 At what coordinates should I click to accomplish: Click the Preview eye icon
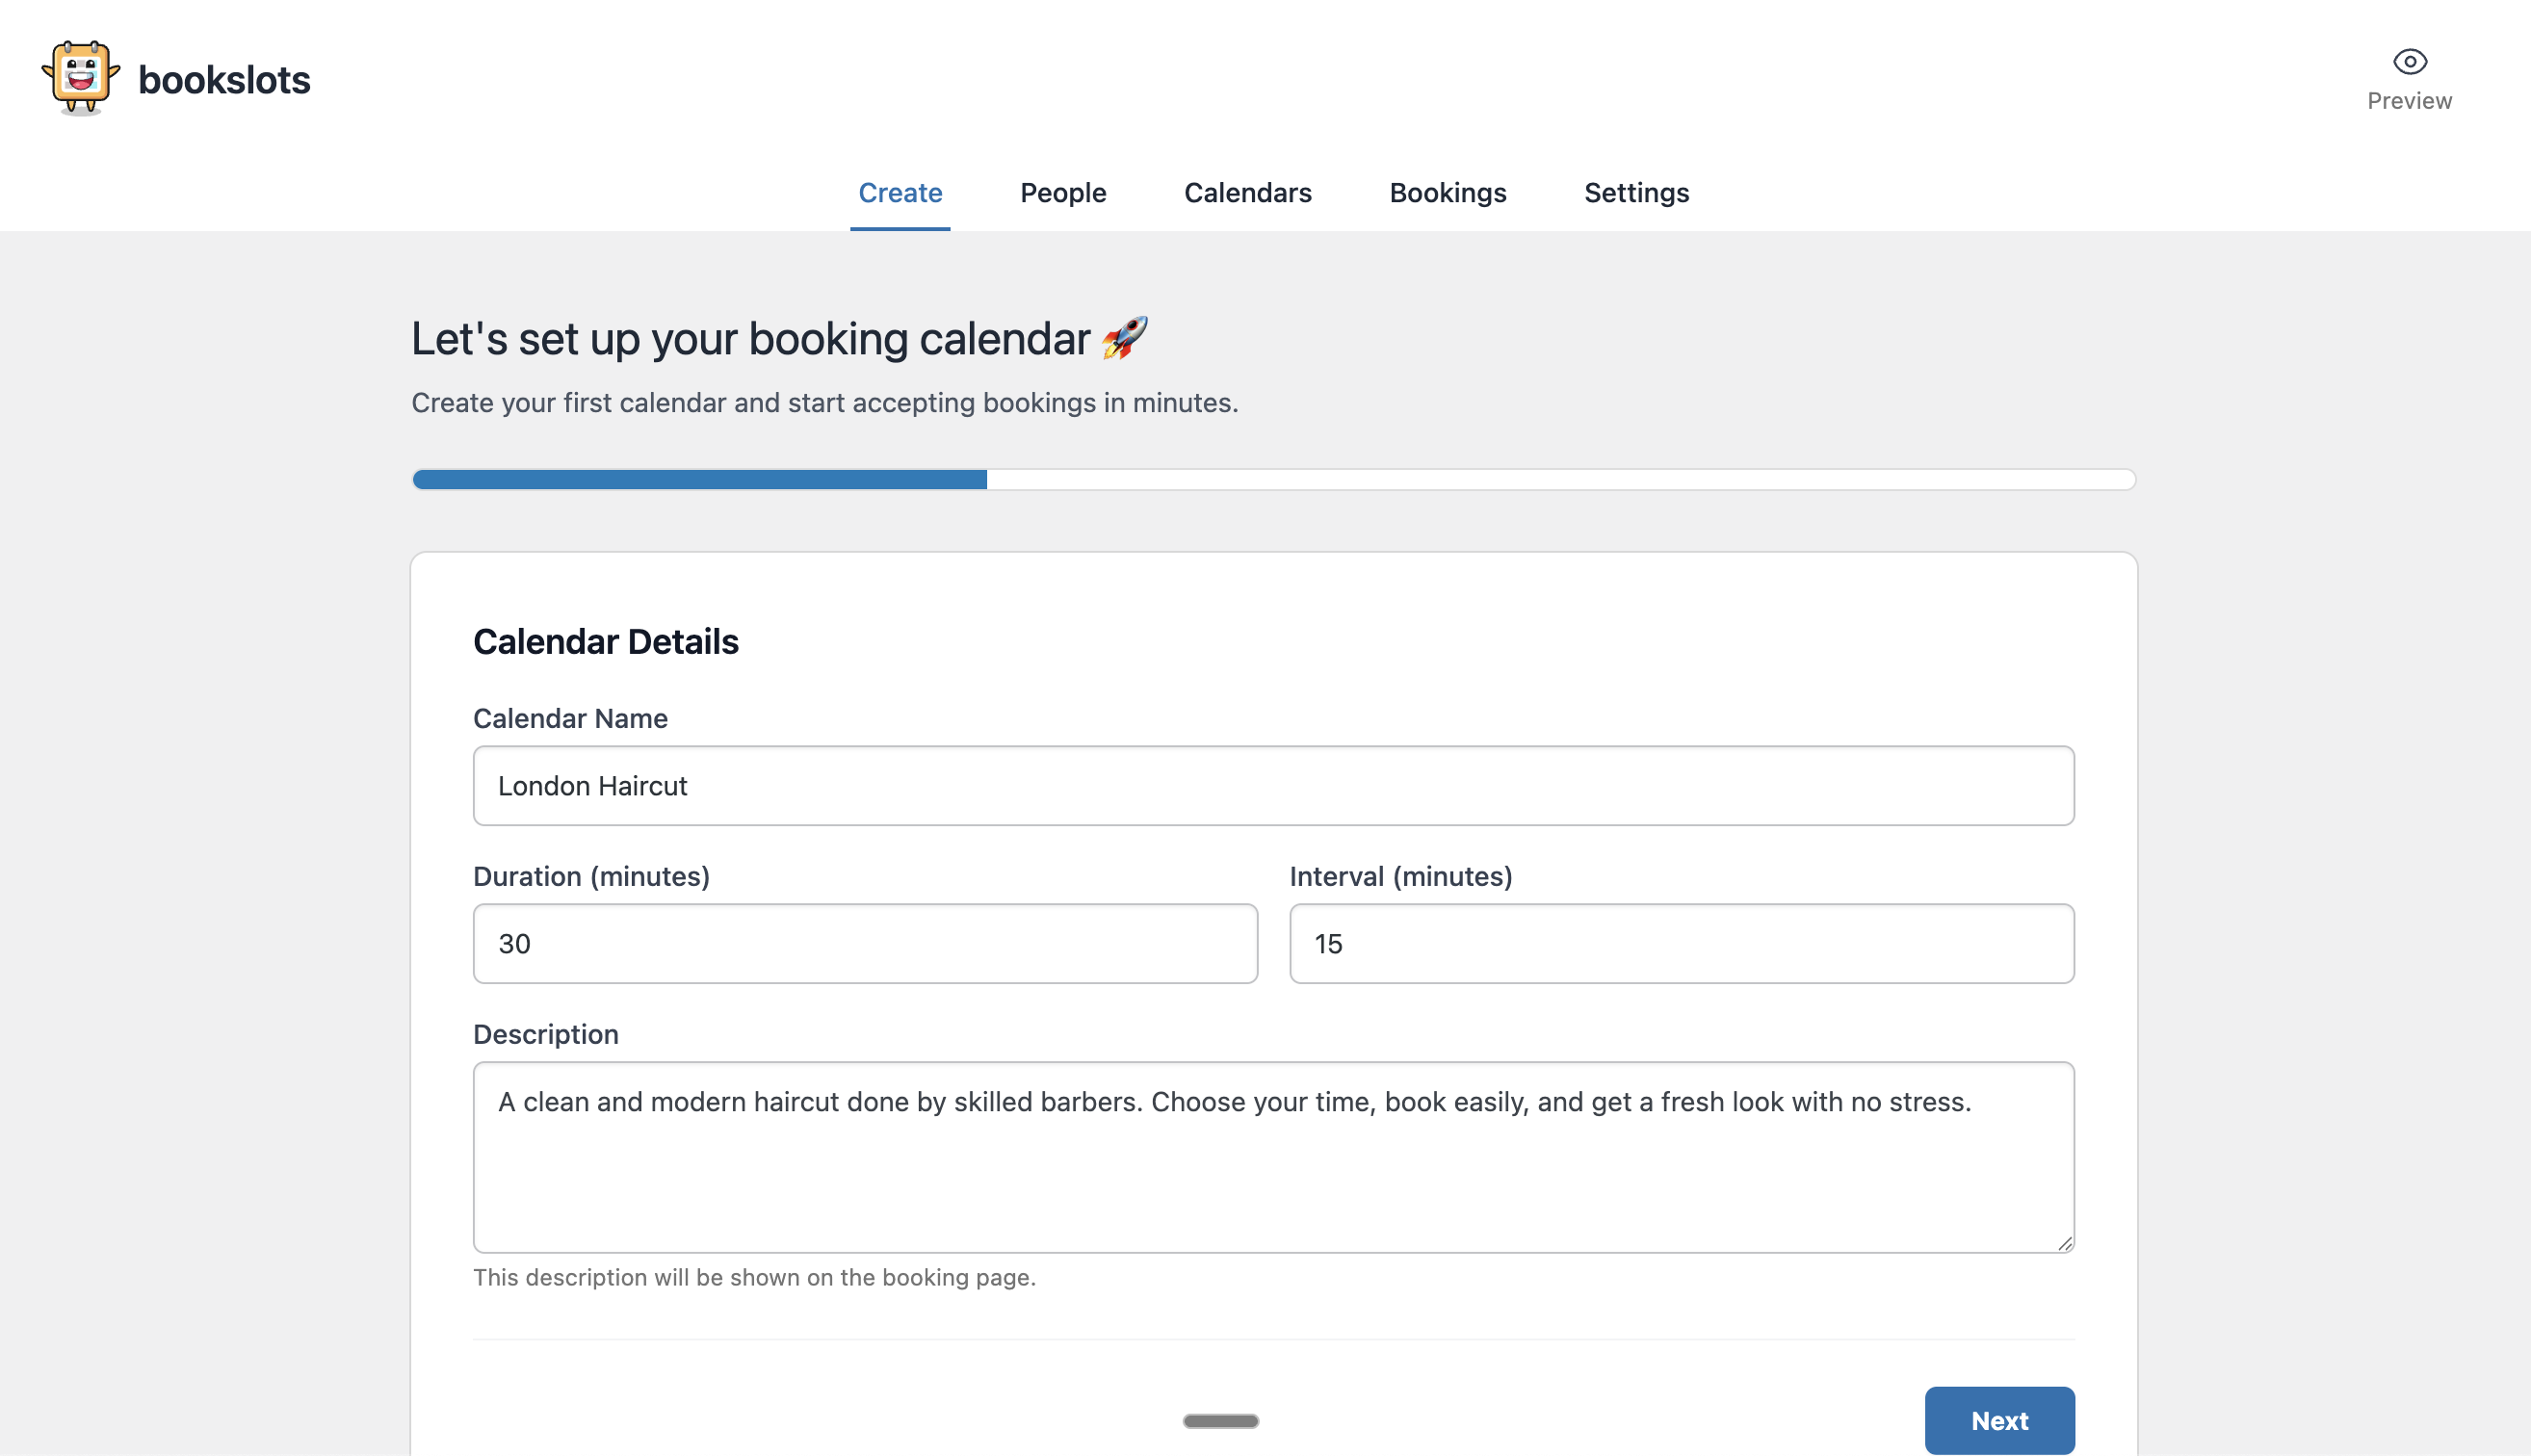2409,62
